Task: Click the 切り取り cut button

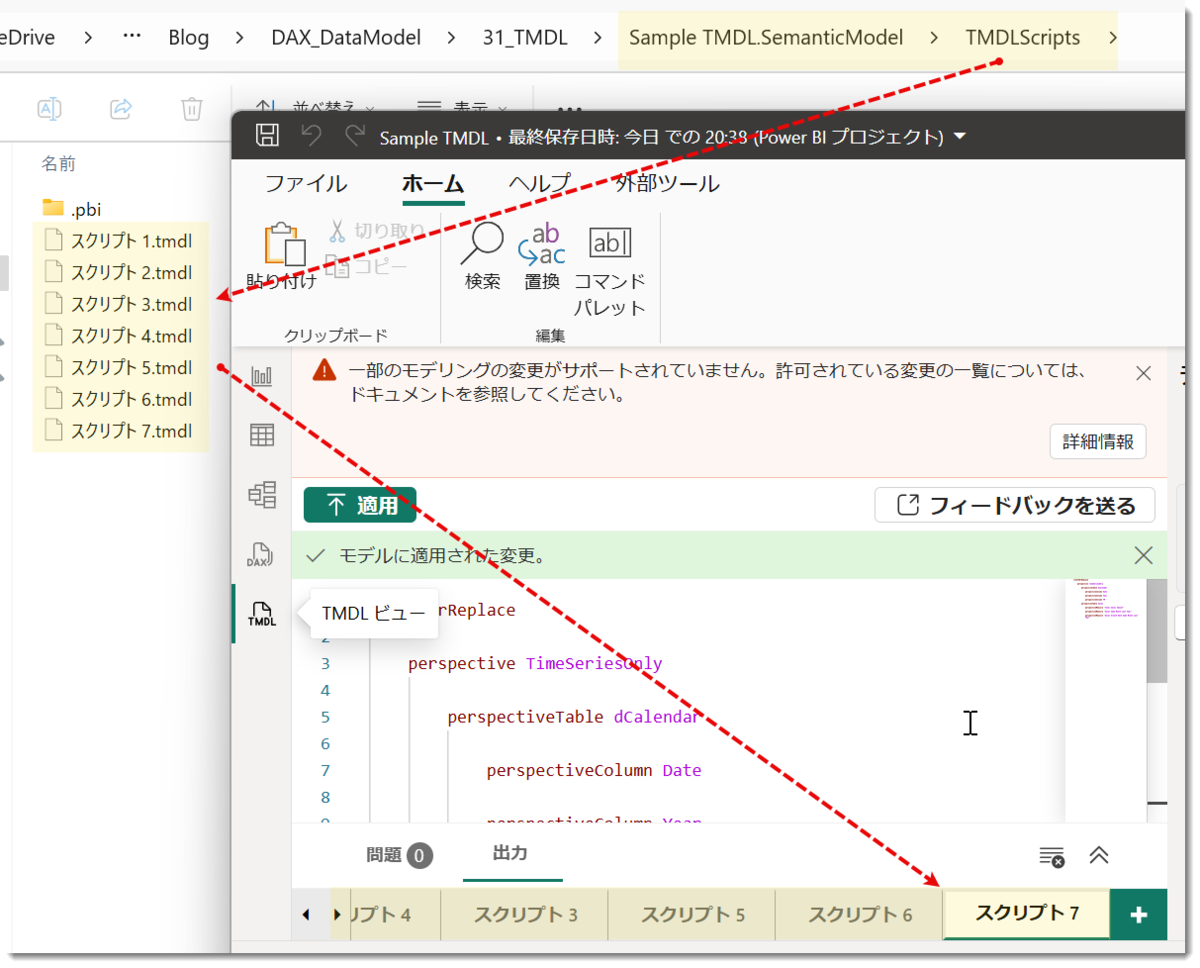Action: [376, 232]
